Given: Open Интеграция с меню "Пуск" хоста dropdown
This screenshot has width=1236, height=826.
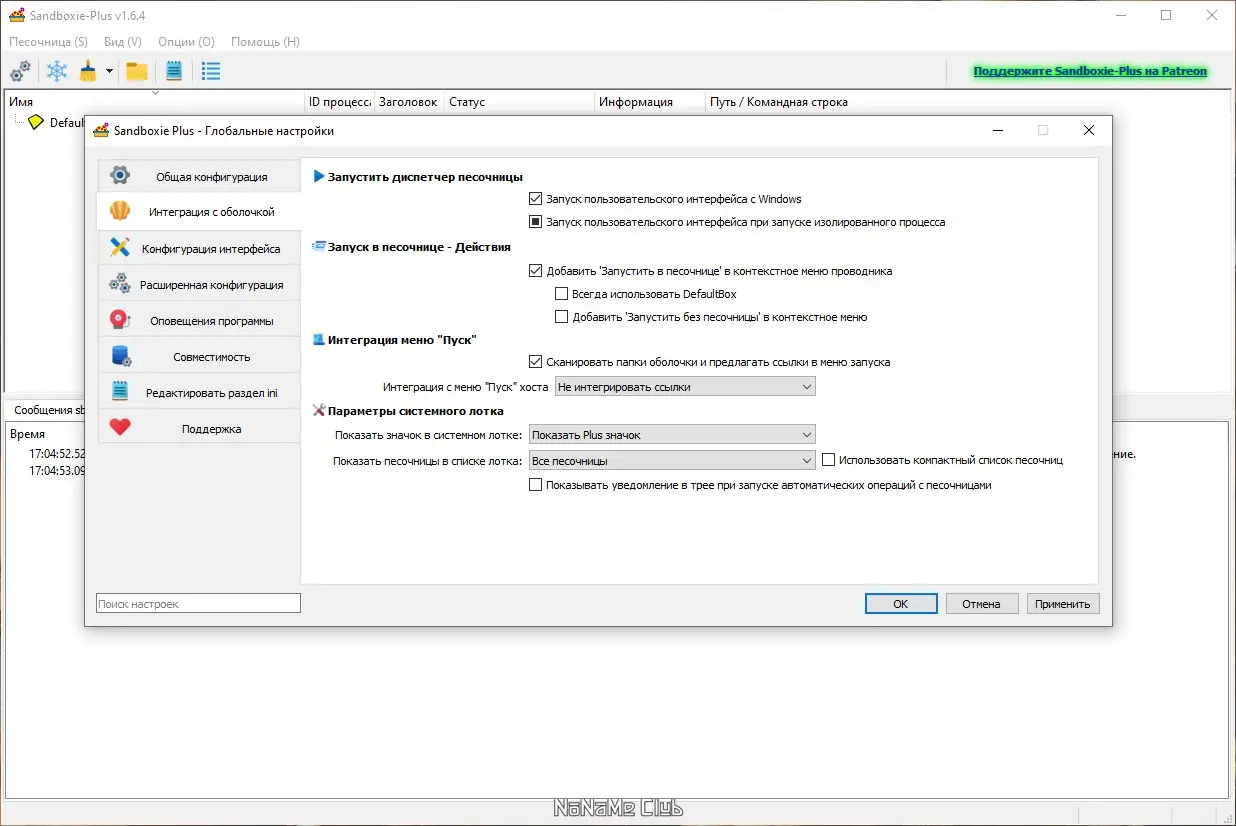Looking at the screenshot, I should click(685, 386).
